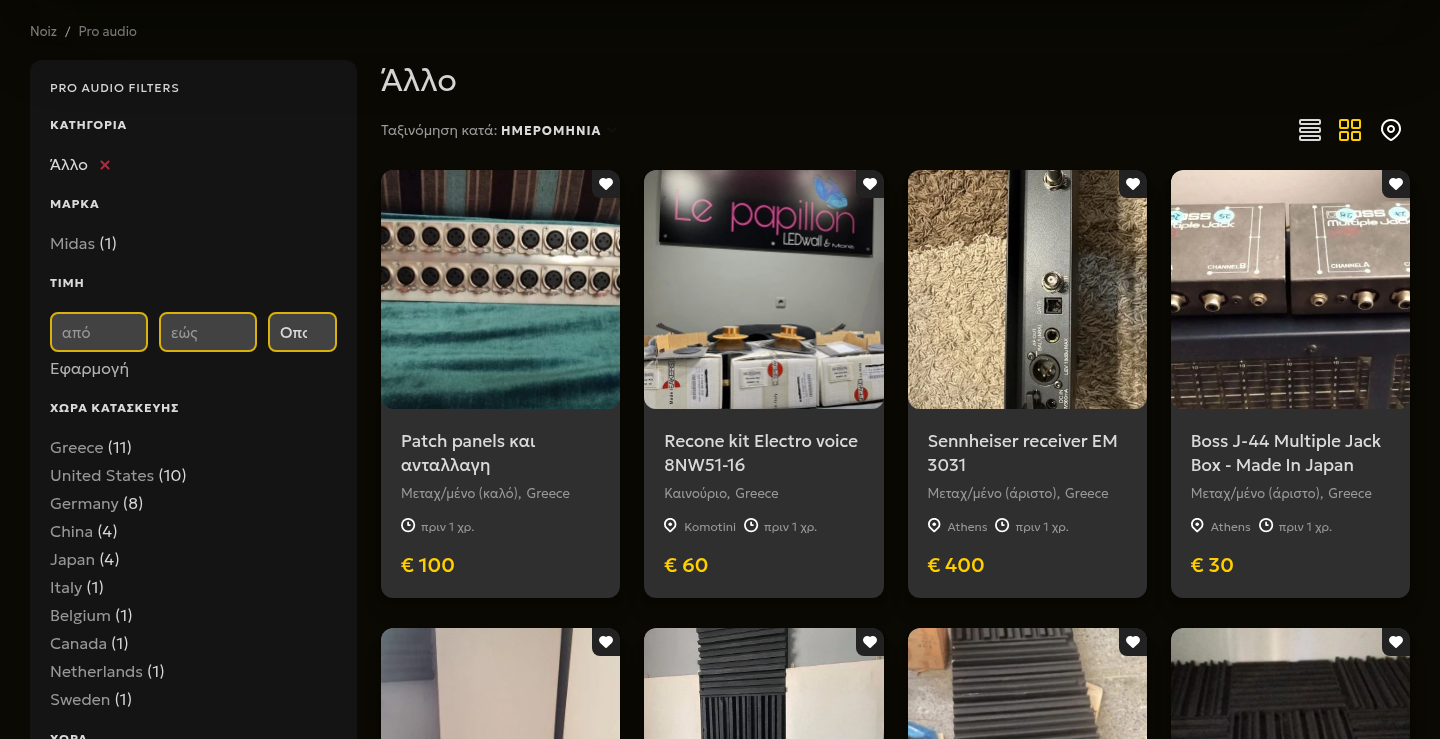Filter by country Greece (11)
1440x739 pixels.
(91, 448)
